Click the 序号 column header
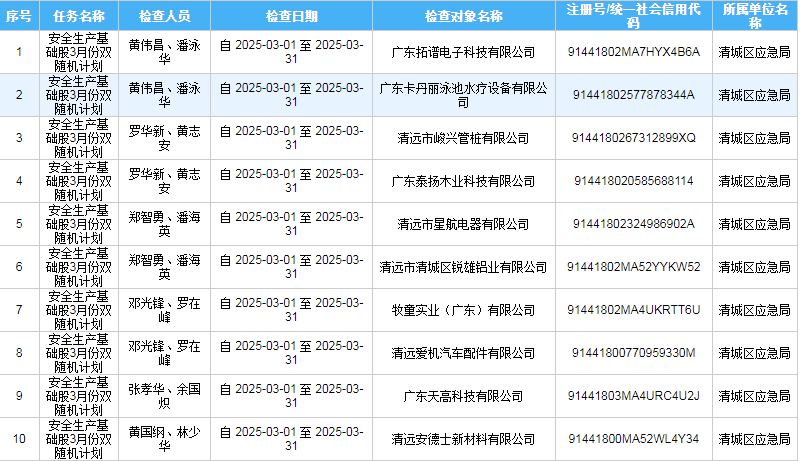Screen dimensions: 800x461 [19, 16]
